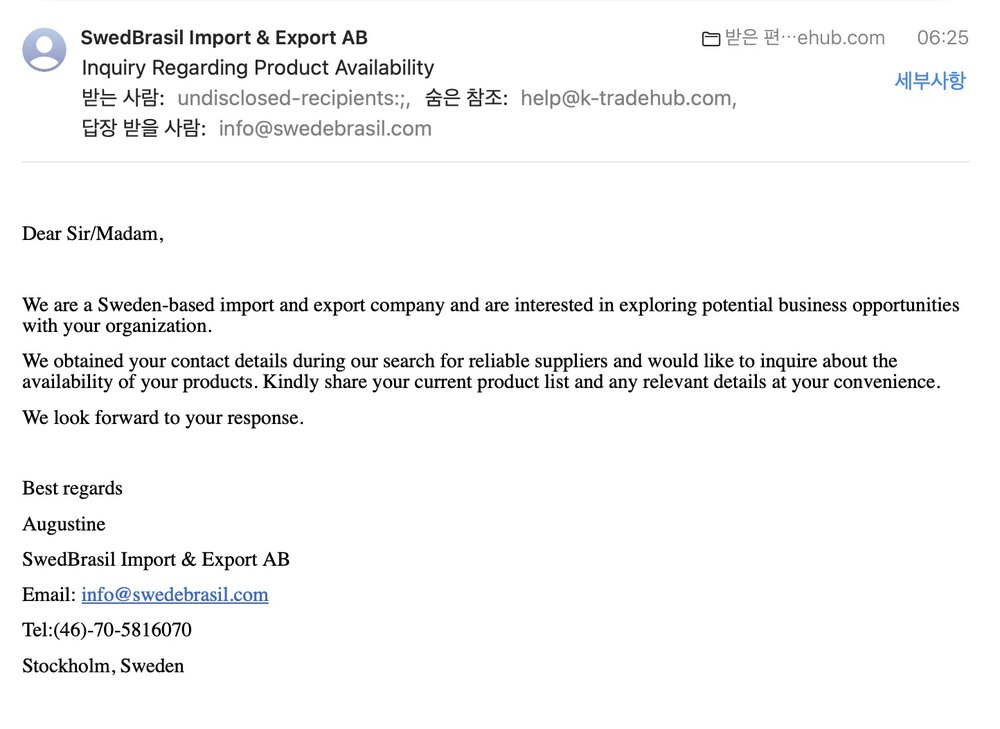The height and width of the screenshot is (729, 1000).
Task: Click the 06:25 received time
Action: [x=942, y=38]
